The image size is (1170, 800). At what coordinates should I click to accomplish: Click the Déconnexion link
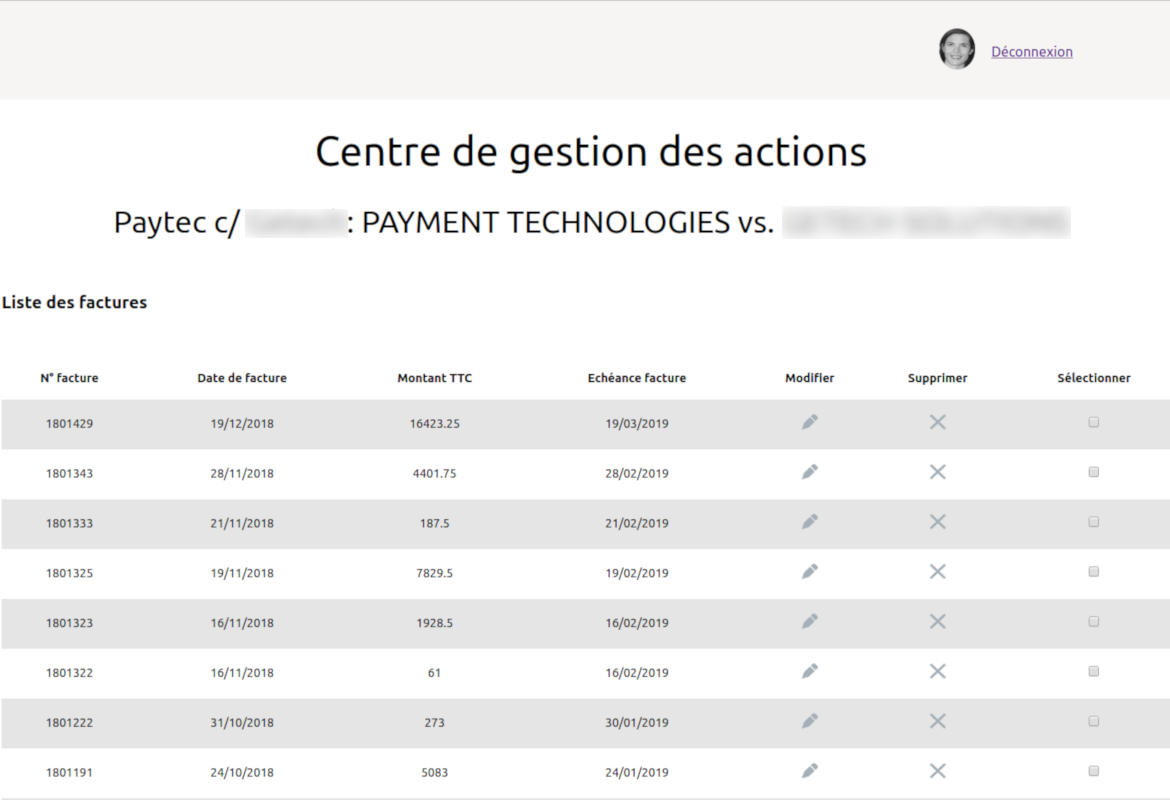click(x=1031, y=52)
